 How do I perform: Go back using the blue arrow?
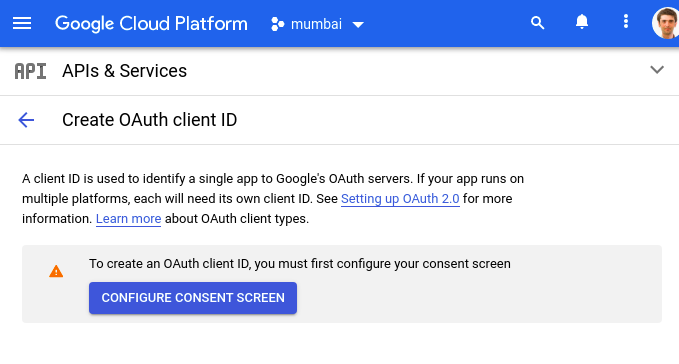pos(26,120)
